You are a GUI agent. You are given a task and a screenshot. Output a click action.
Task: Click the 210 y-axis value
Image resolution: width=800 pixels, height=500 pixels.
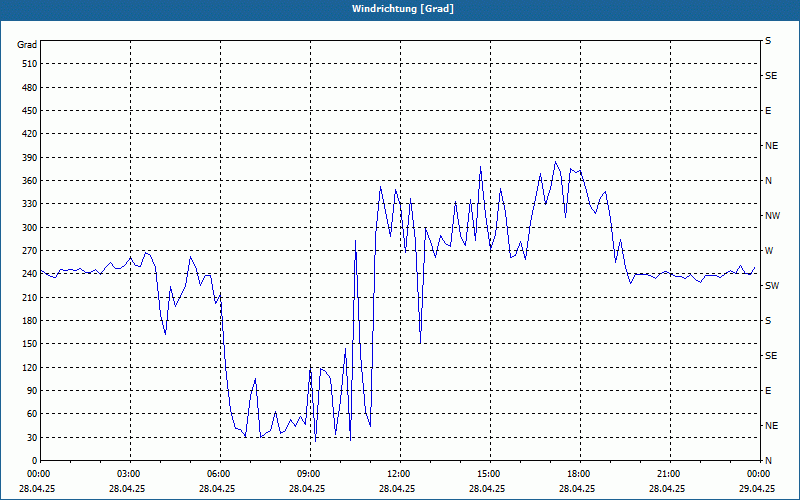pos(30,297)
